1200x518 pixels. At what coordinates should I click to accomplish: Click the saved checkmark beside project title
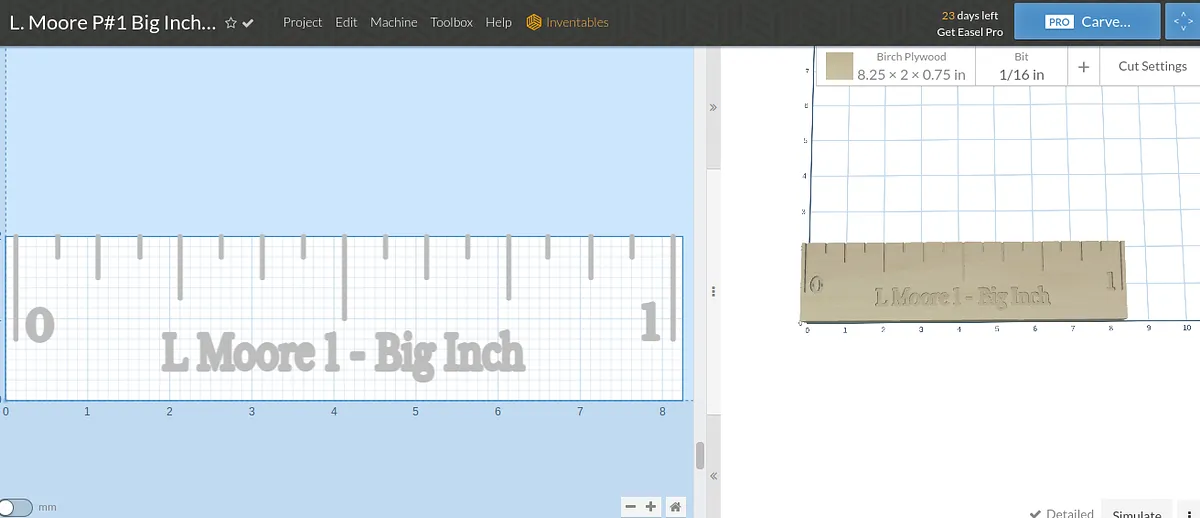[x=248, y=22]
